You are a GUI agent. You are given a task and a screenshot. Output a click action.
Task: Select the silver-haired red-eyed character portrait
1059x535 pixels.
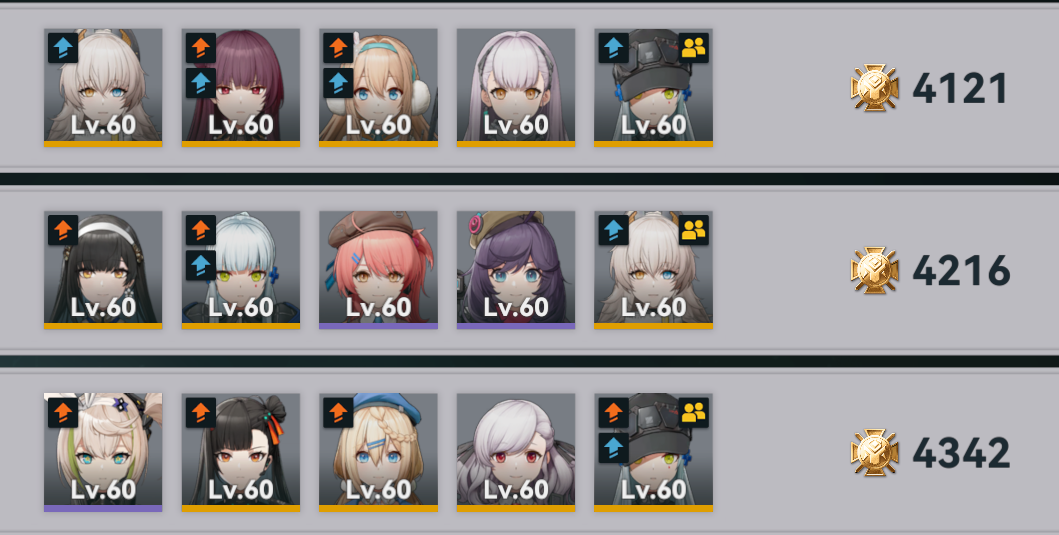point(516,453)
